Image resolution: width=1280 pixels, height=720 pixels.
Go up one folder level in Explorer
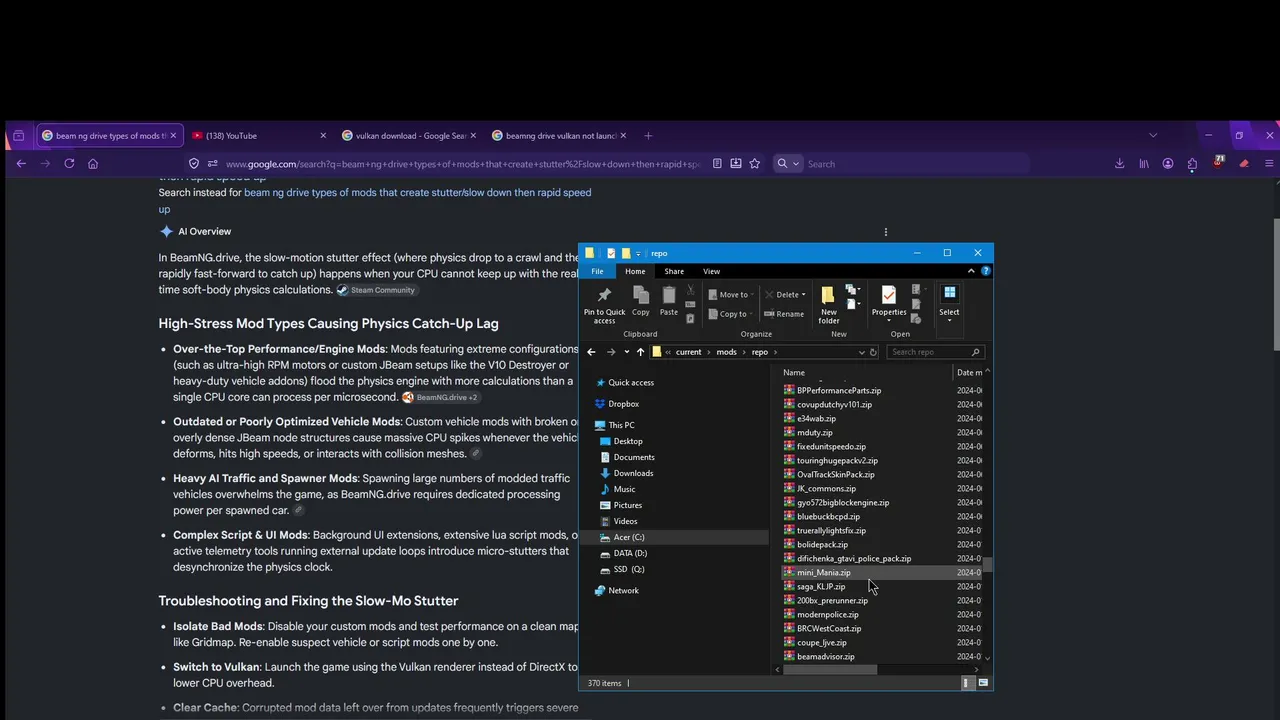pyautogui.click(x=641, y=352)
